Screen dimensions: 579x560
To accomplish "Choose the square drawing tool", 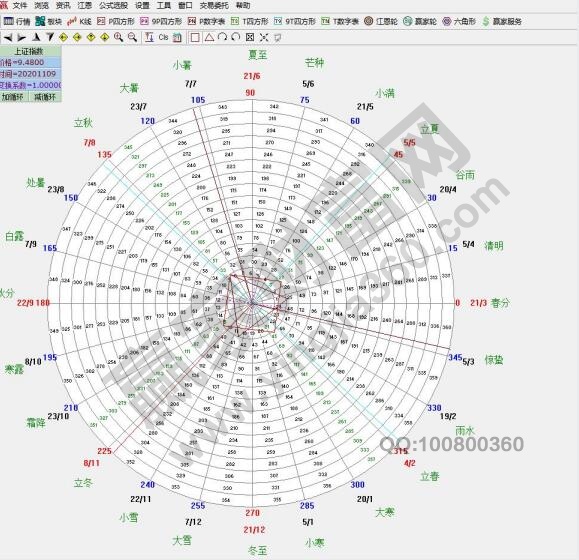I will [195, 37].
